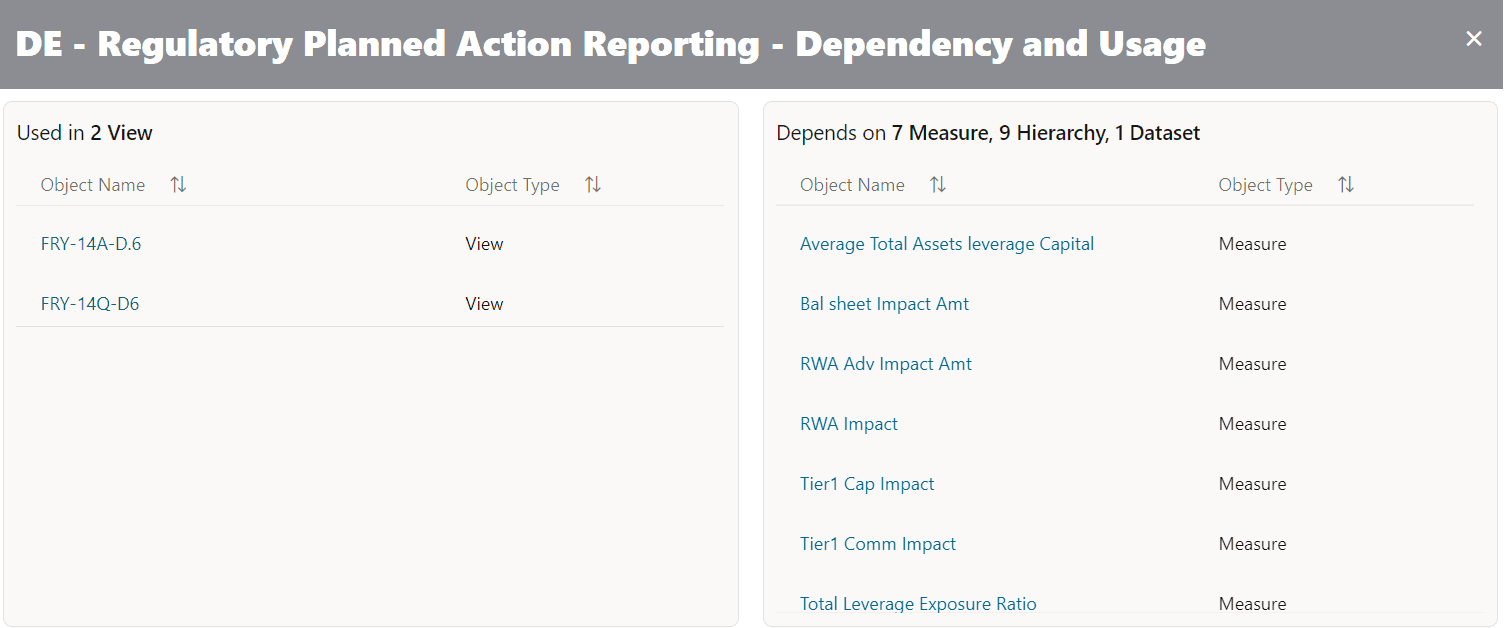Click the 'Depends on 7 Measure' heading
This screenshot has height=628, width=1504.
pyautogui.click(x=988, y=133)
